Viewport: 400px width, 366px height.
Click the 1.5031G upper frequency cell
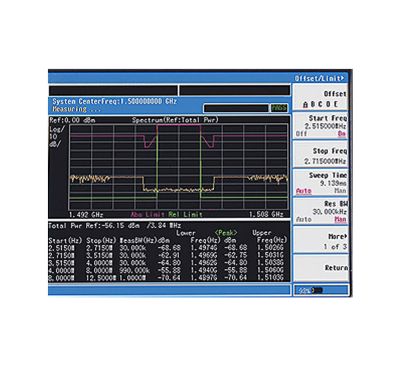tap(270, 255)
